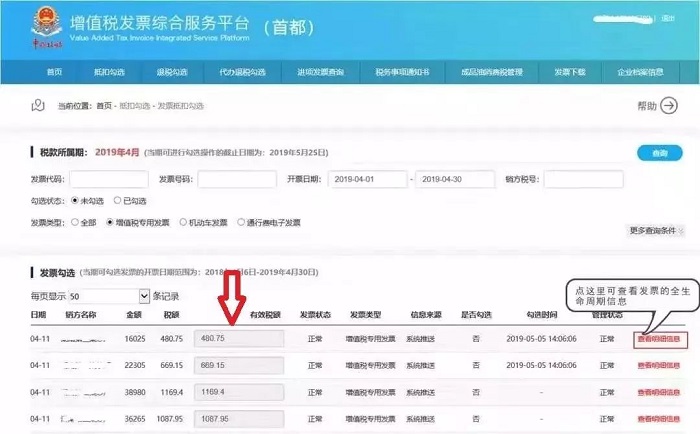
Task: Open the 退税勾选 menu
Action: pyautogui.click(x=172, y=72)
